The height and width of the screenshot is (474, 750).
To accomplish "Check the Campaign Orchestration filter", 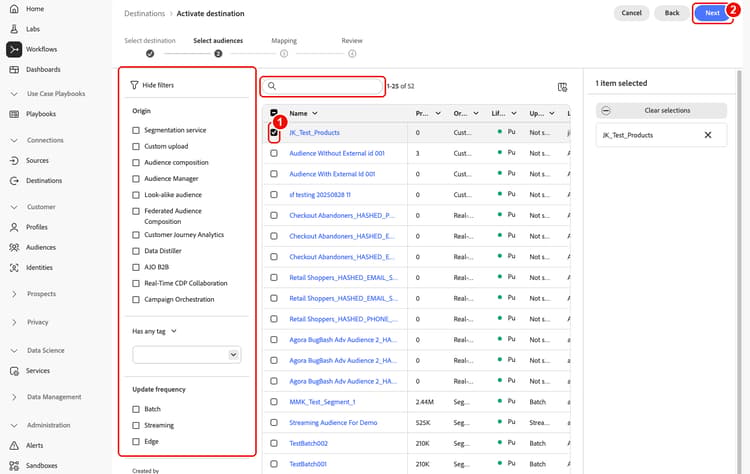I will [136, 299].
